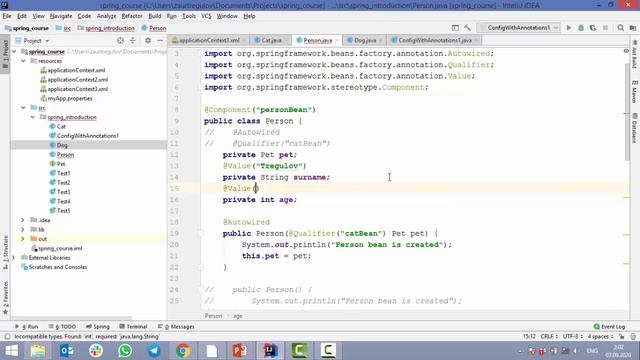This screenshot has height=360, width=640.
Task: Open File Explorer from taskbar
Action: coord(38,351)
